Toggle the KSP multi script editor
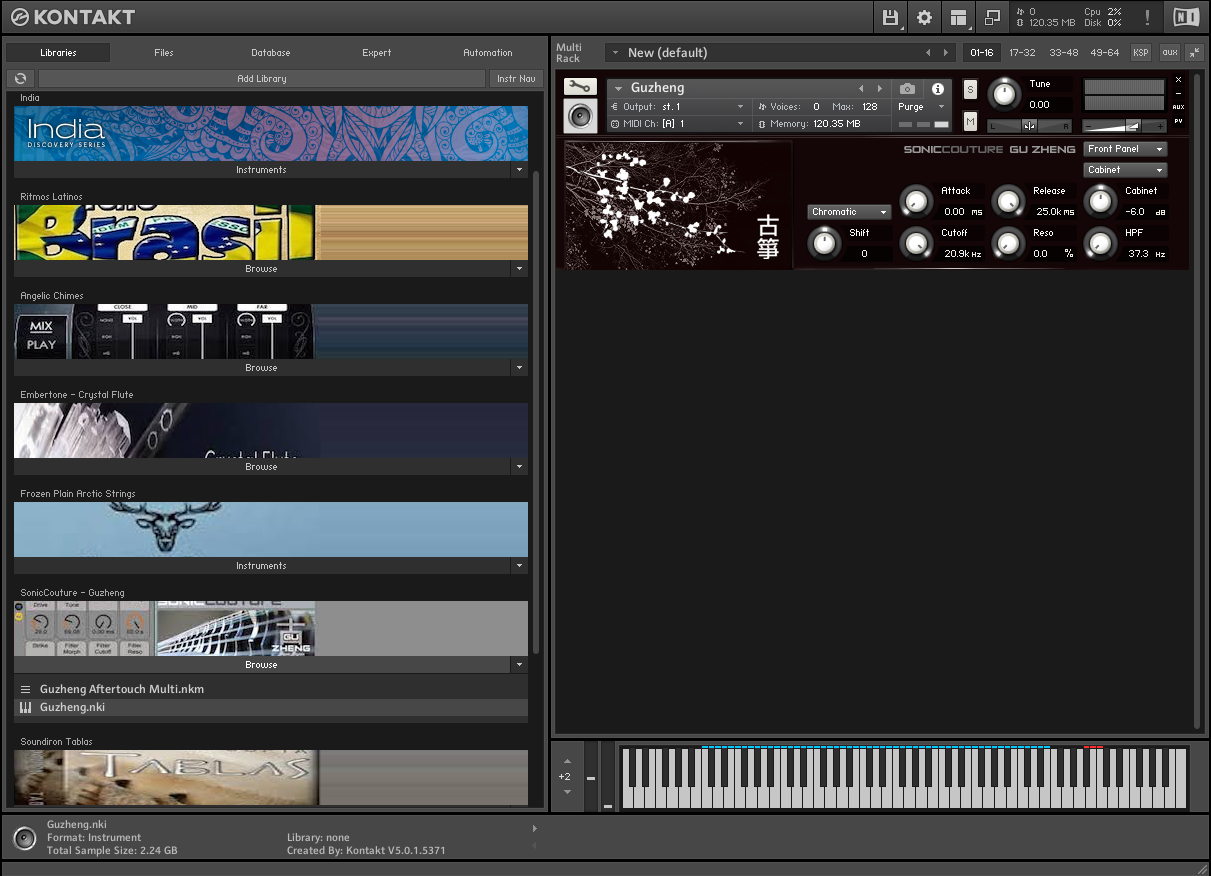 [1140, 52]
